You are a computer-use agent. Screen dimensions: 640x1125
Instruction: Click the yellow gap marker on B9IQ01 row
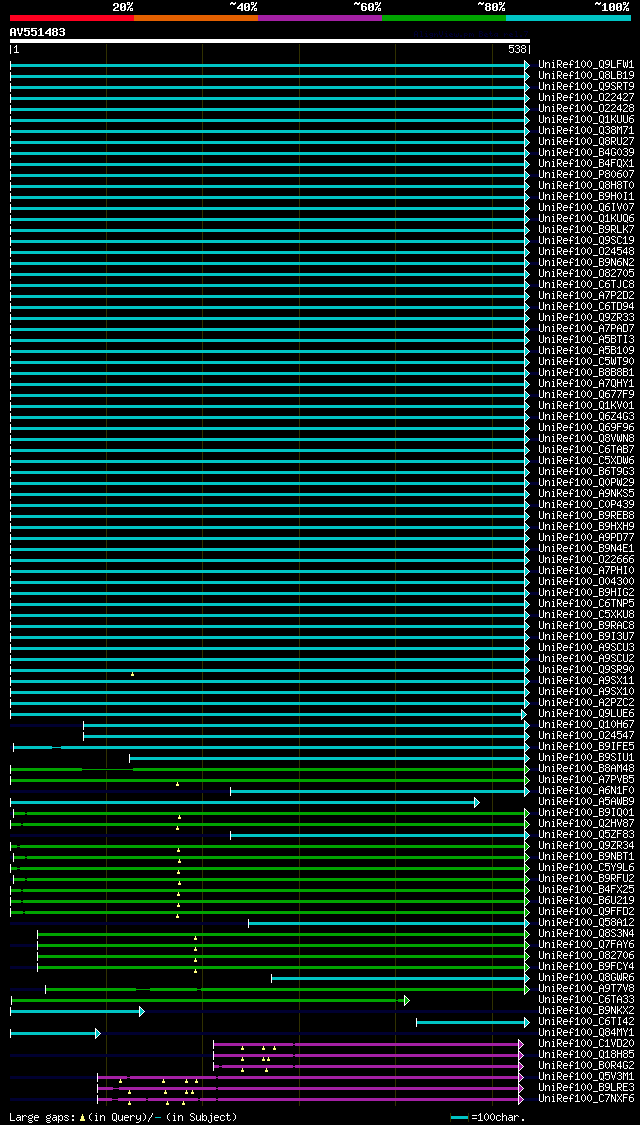pyautogui.click(x=179, y=816)
